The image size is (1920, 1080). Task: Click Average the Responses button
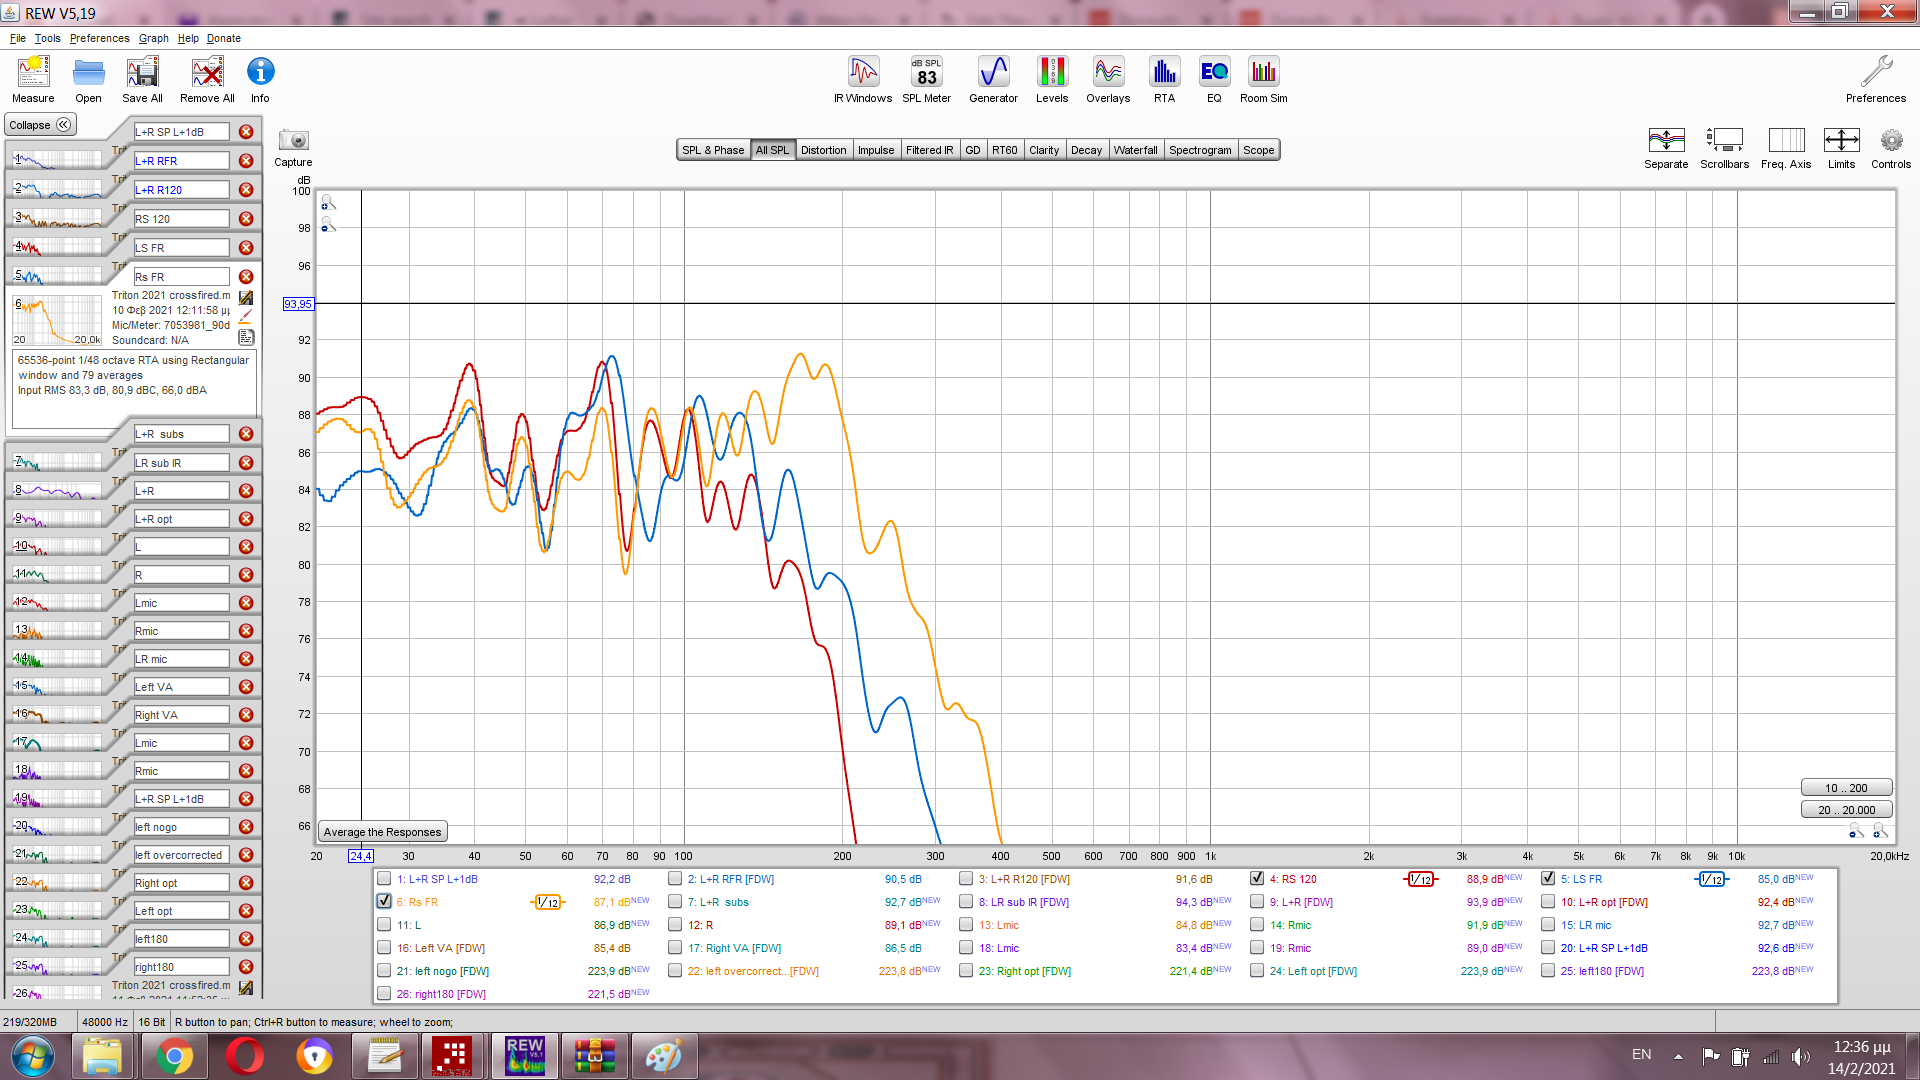point(382,832)
